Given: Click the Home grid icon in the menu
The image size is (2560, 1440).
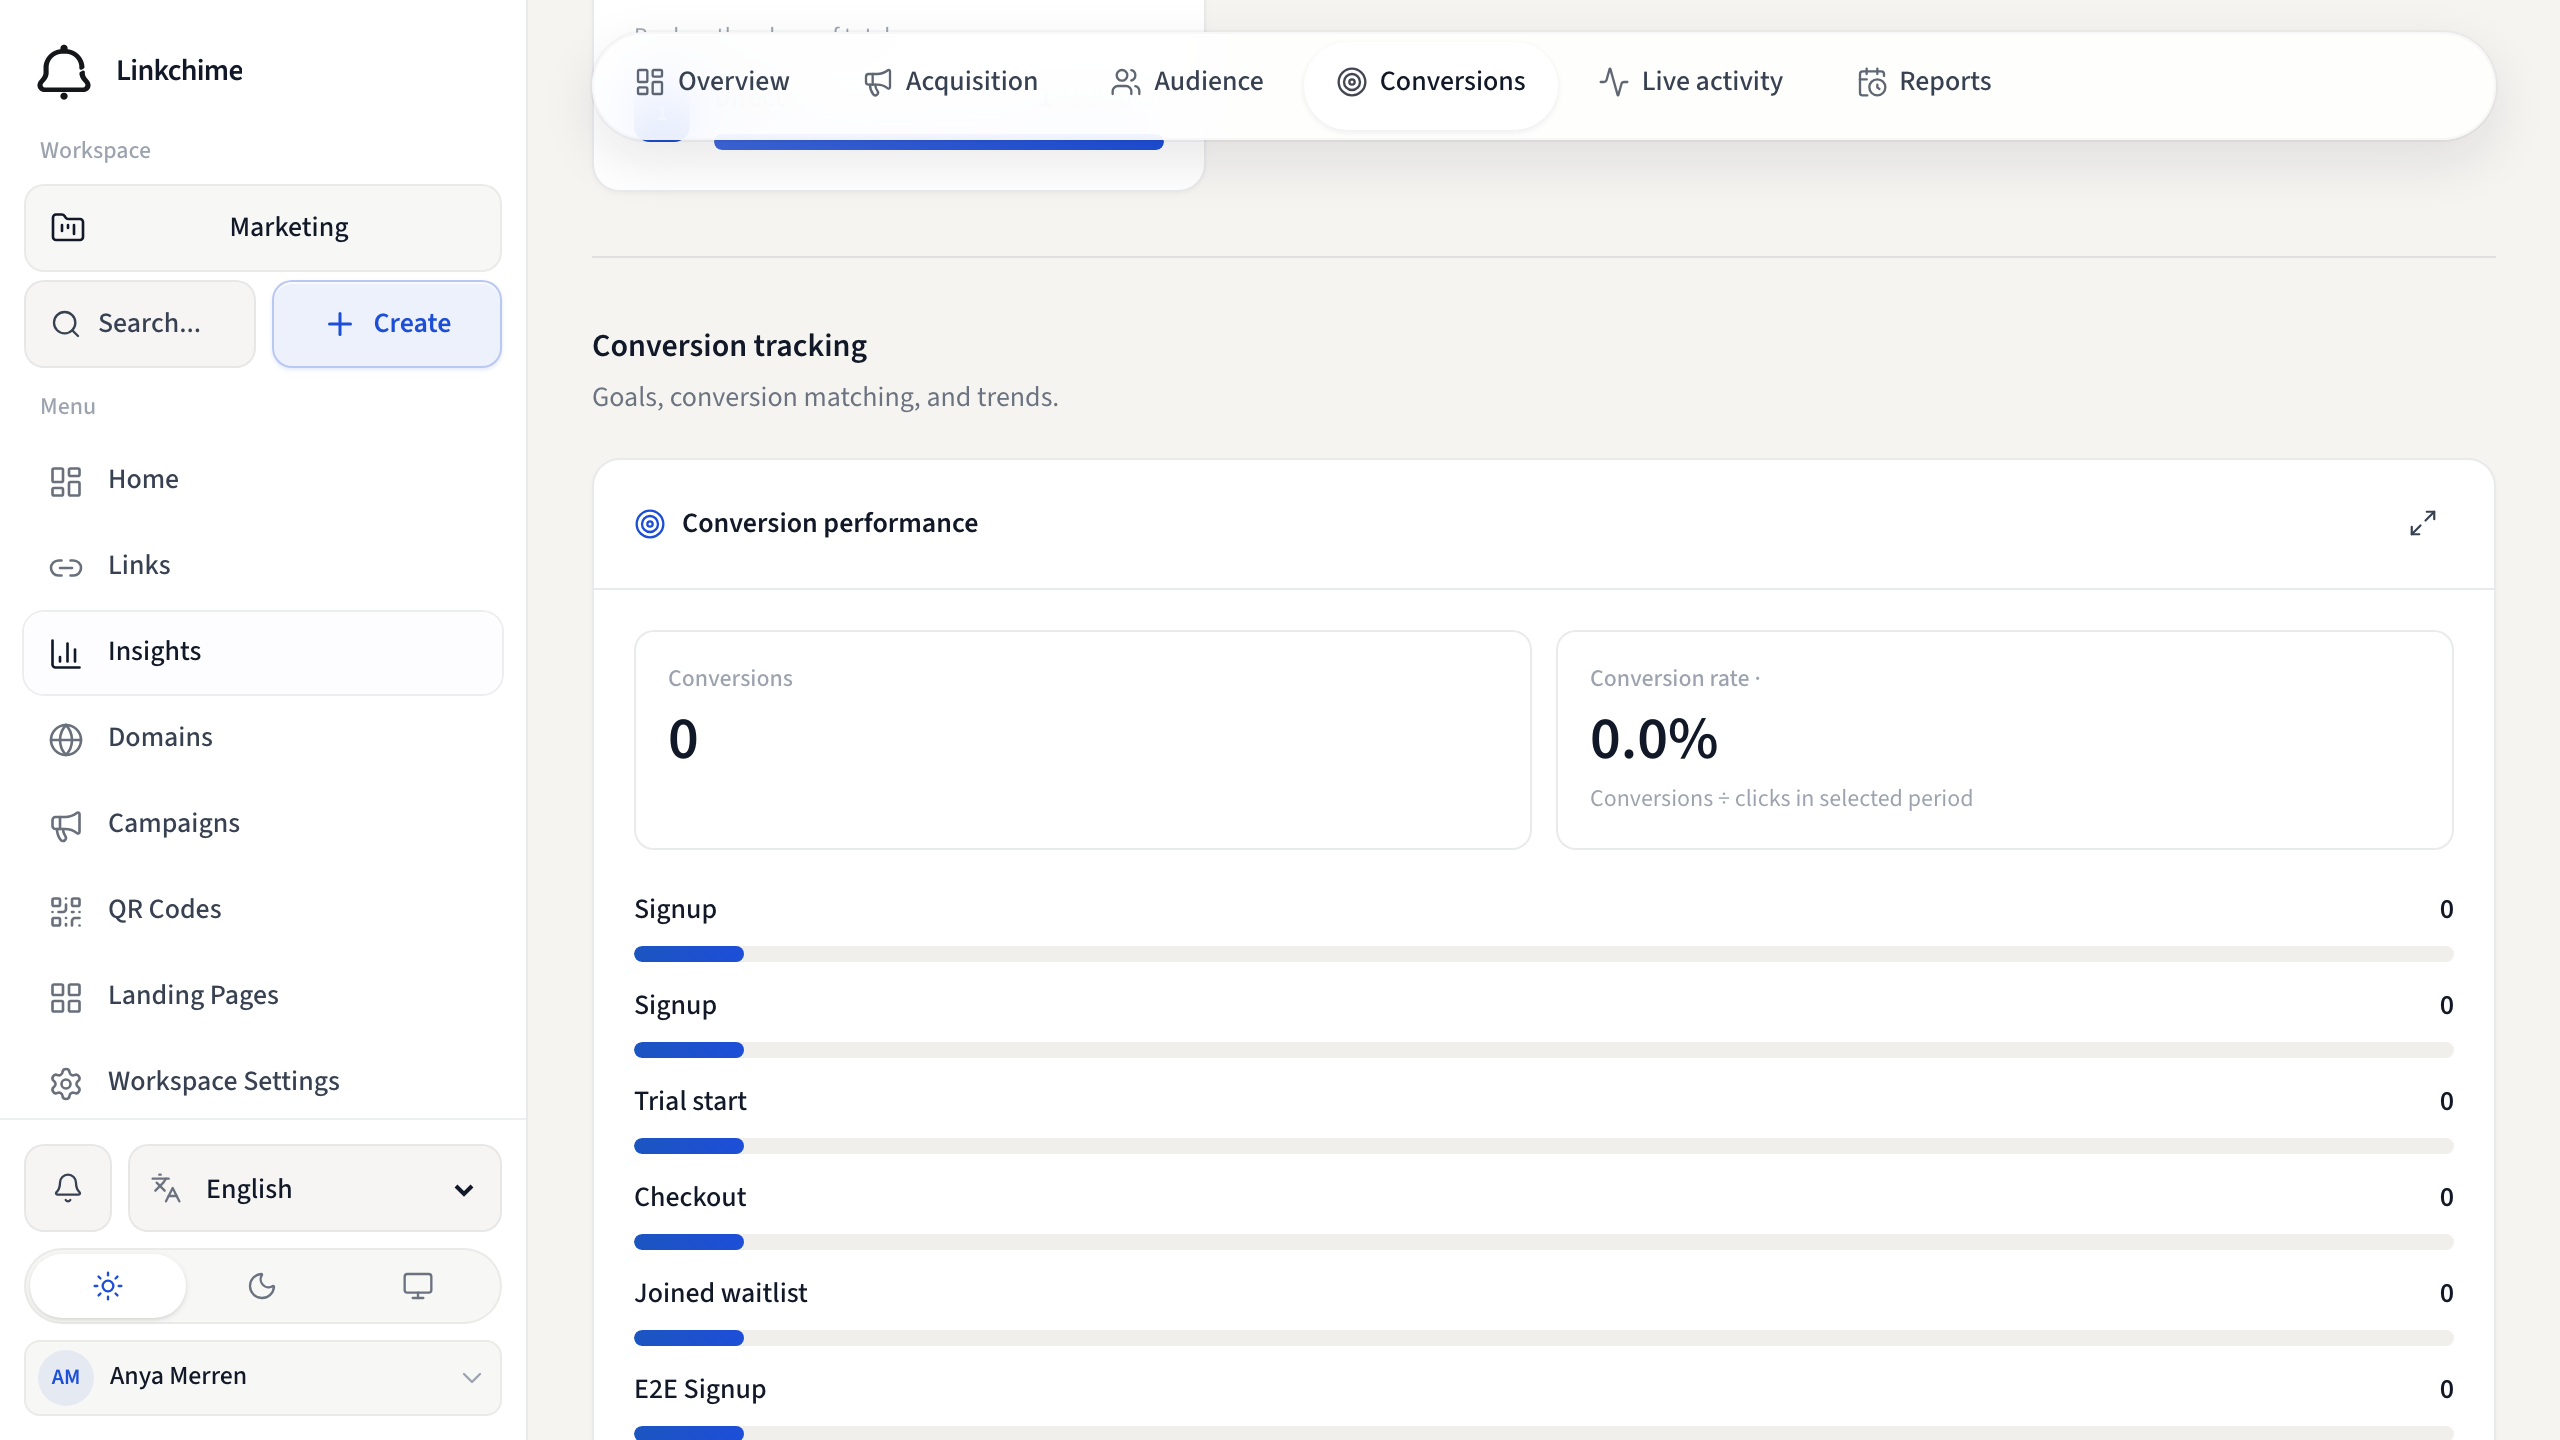Looking at the screenshot, I should [x=66, y=481].
